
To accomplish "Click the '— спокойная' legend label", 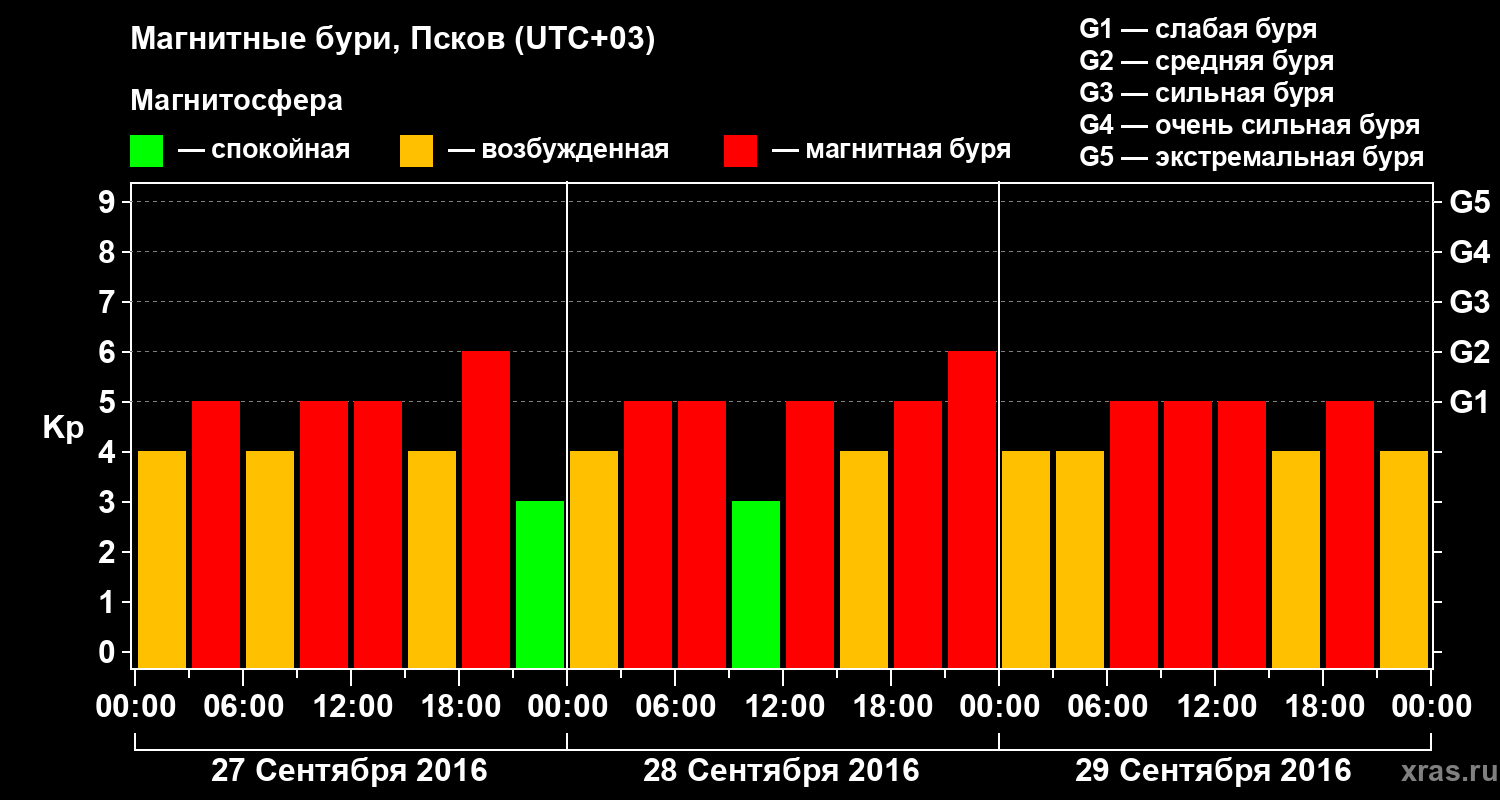I will (264, 150).
